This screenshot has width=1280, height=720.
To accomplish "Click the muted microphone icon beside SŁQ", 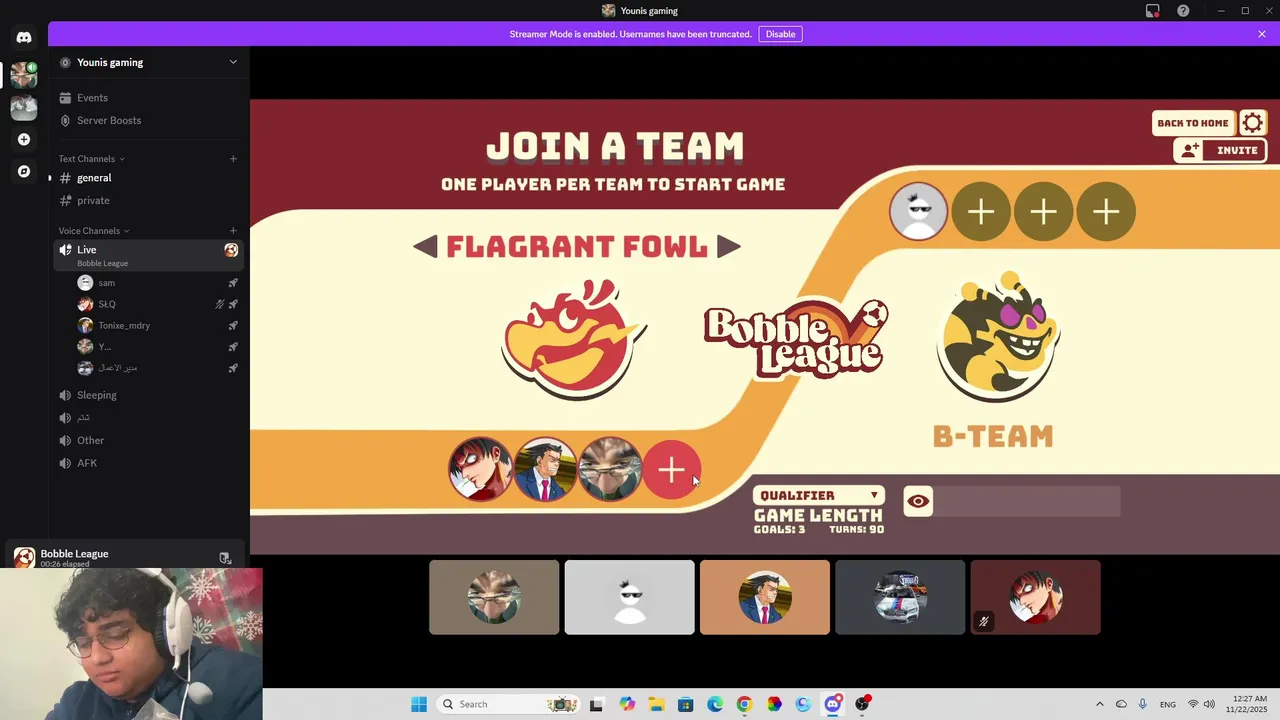I will point(220,304).
